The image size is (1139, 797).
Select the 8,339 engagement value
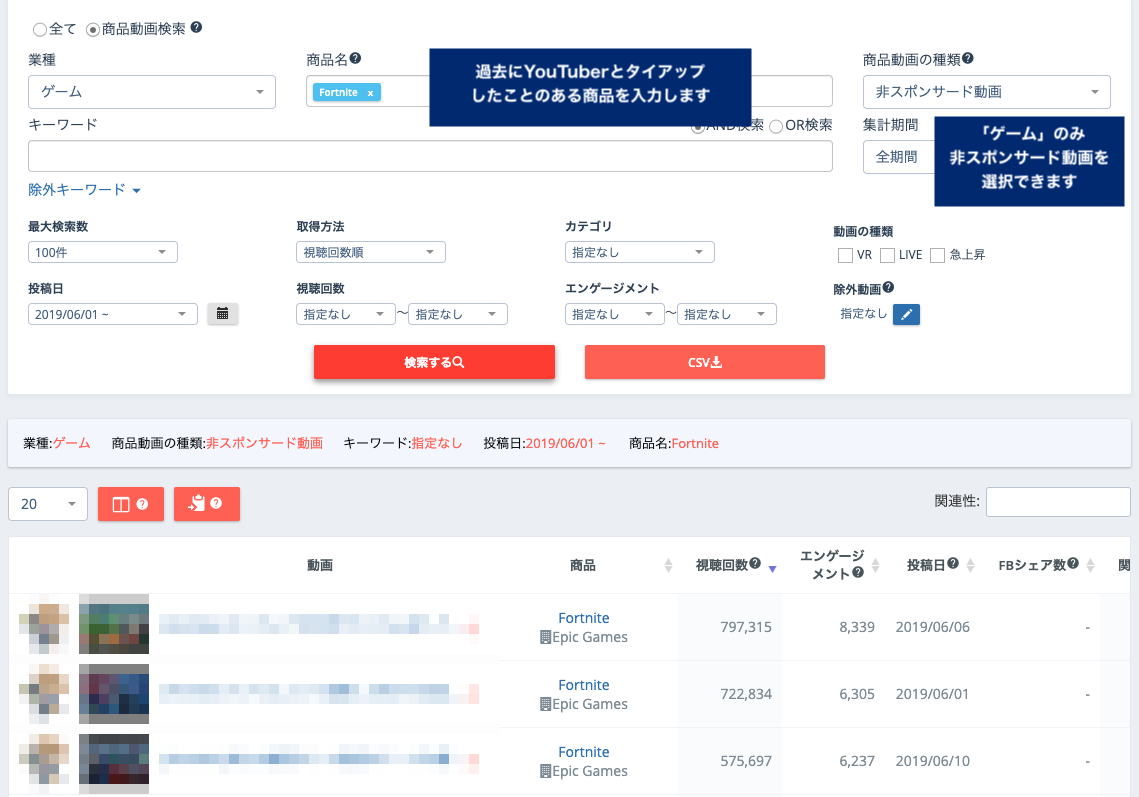[x=857, y=627]
